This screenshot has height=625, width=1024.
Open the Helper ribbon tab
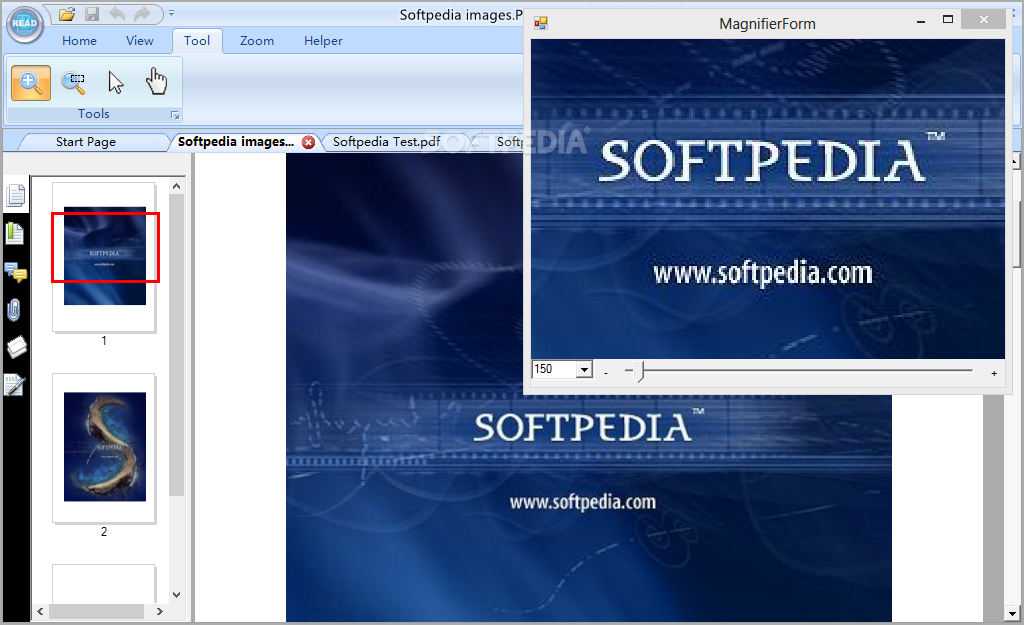point(323,40)
